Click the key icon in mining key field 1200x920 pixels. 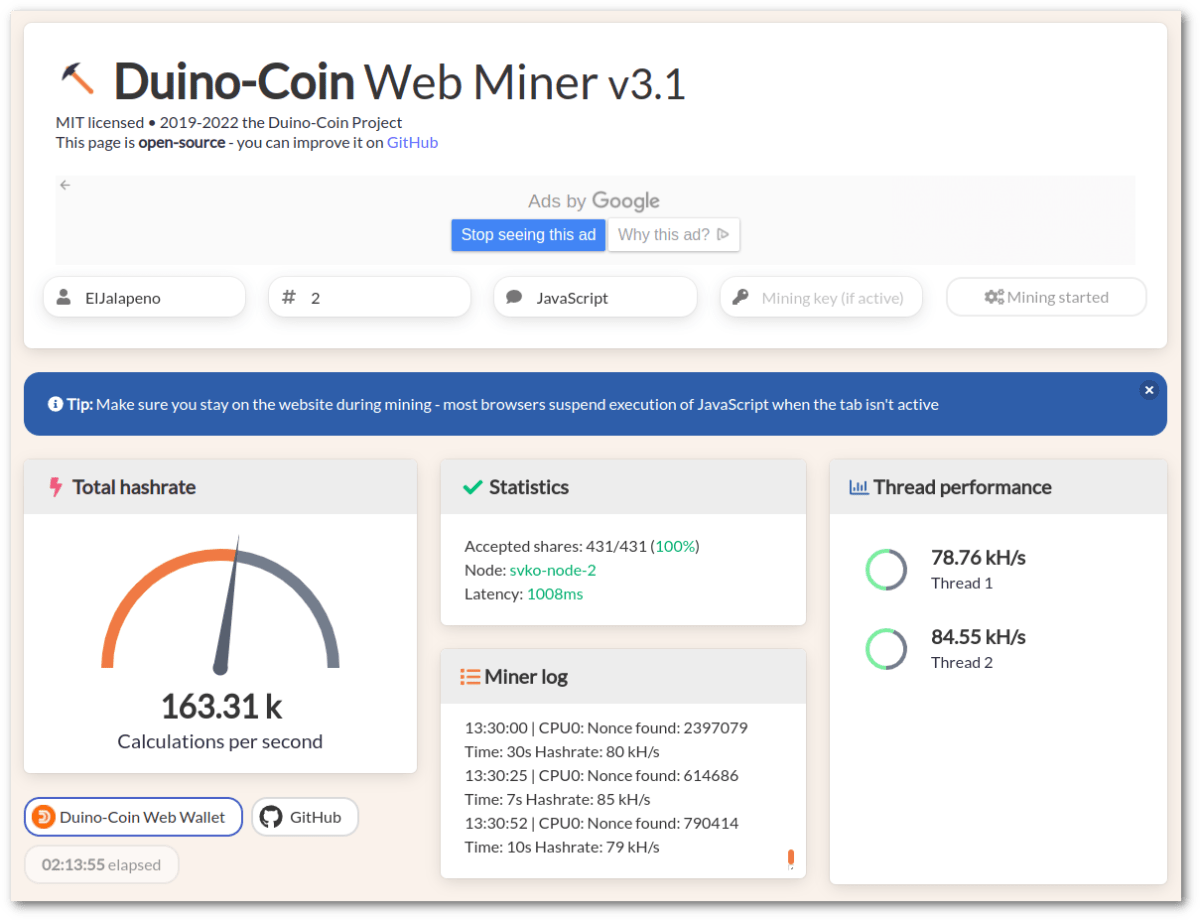pos(741,297)
